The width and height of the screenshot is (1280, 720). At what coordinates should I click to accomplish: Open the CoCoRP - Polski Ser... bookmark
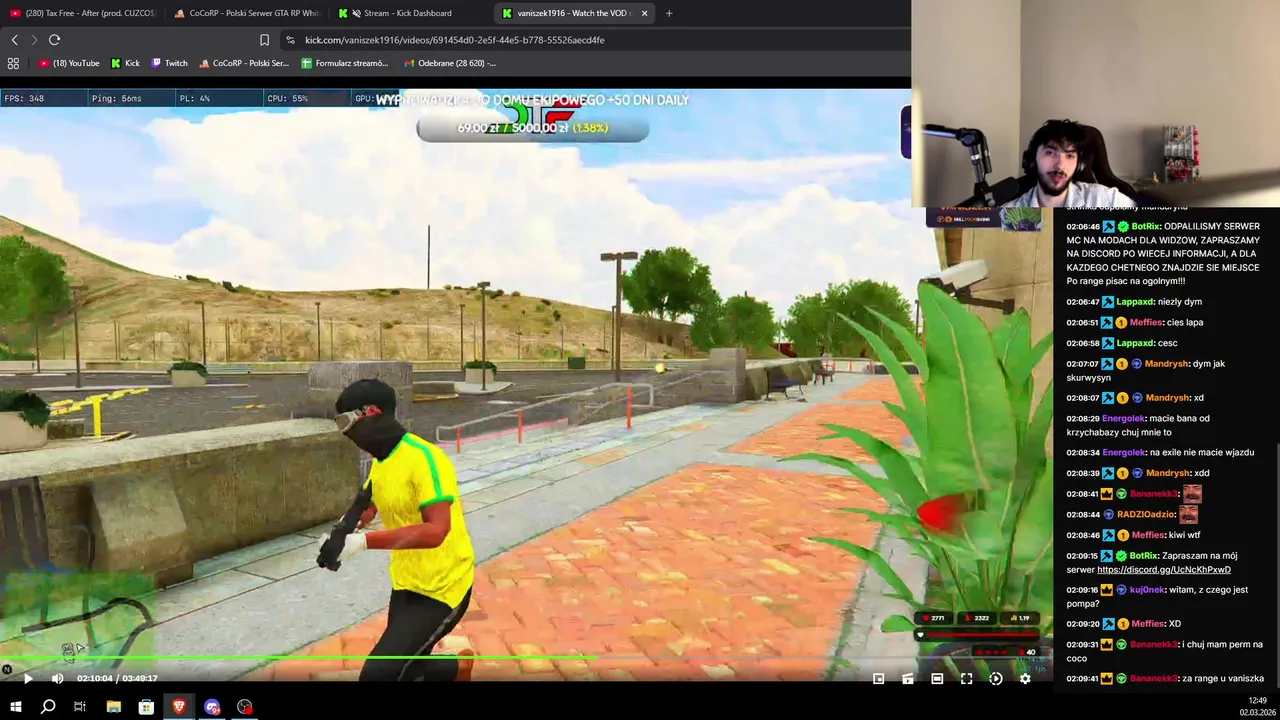tap(244, 63)
